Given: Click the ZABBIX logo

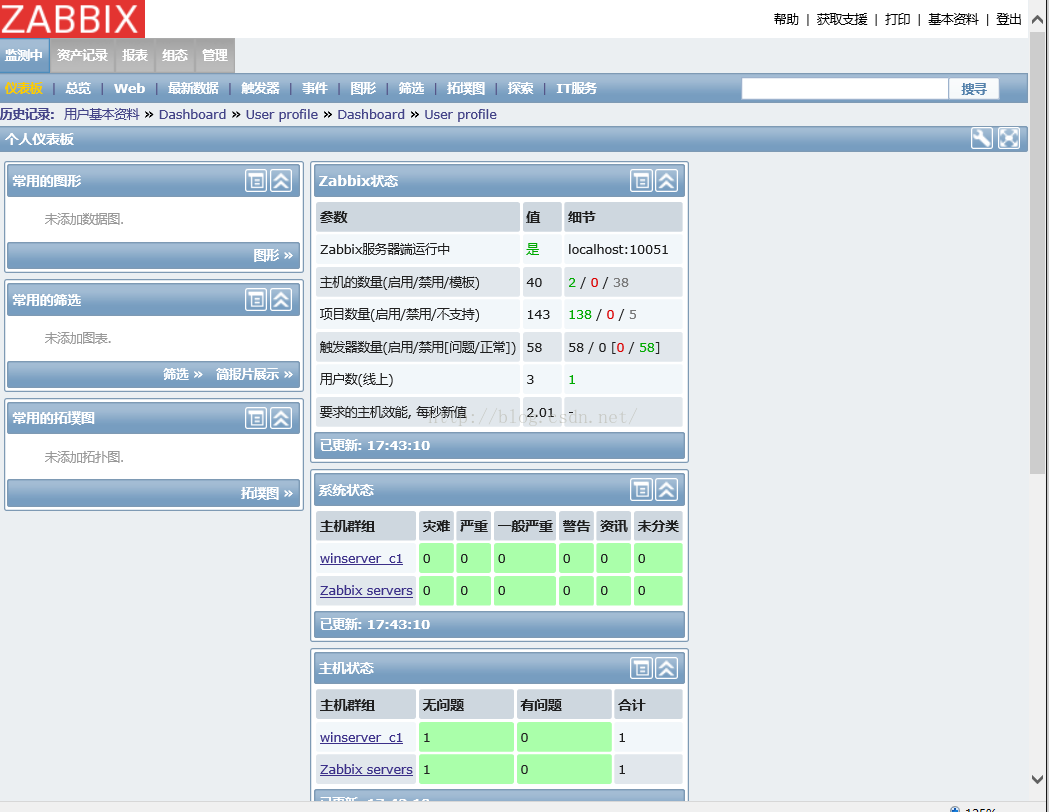Looking at the screenshot, I should (72, 19).
